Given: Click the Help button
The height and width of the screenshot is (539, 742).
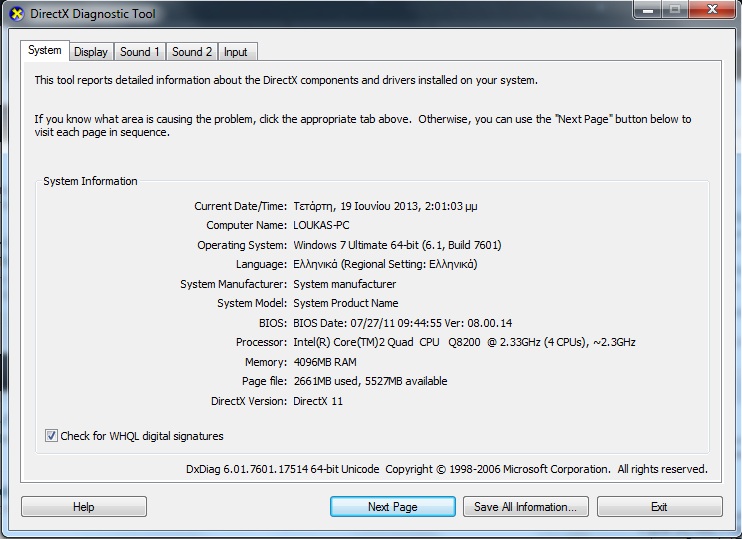Looking at the screenshot, I should click(x=84, y=507).
